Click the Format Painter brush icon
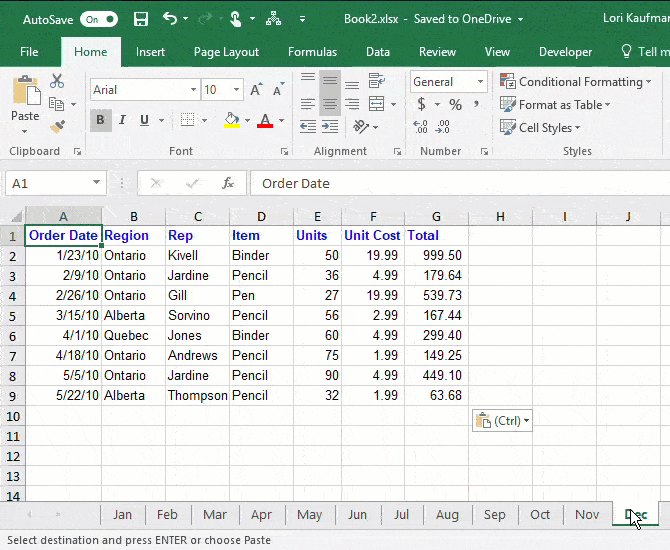The image size is (670, 550). pos(57,126)
